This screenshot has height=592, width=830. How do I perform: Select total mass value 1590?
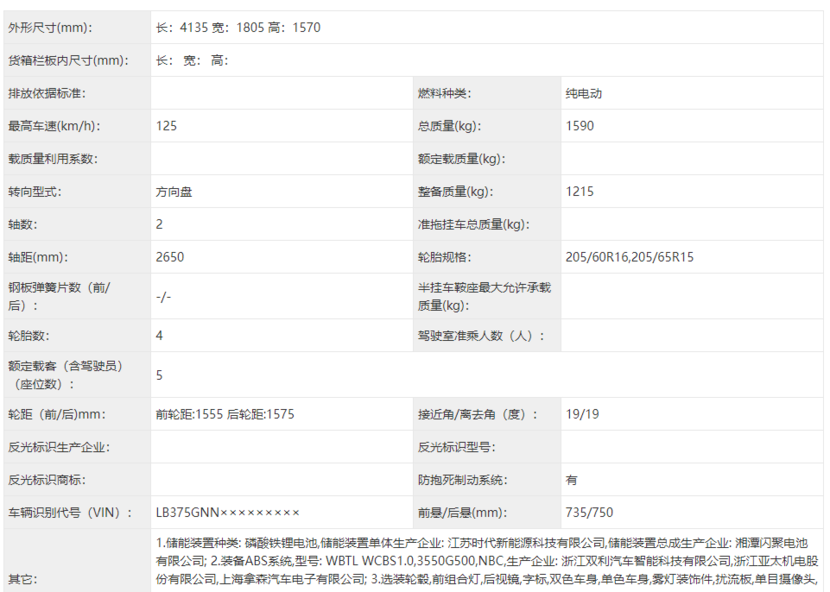[x=580, y=126]
